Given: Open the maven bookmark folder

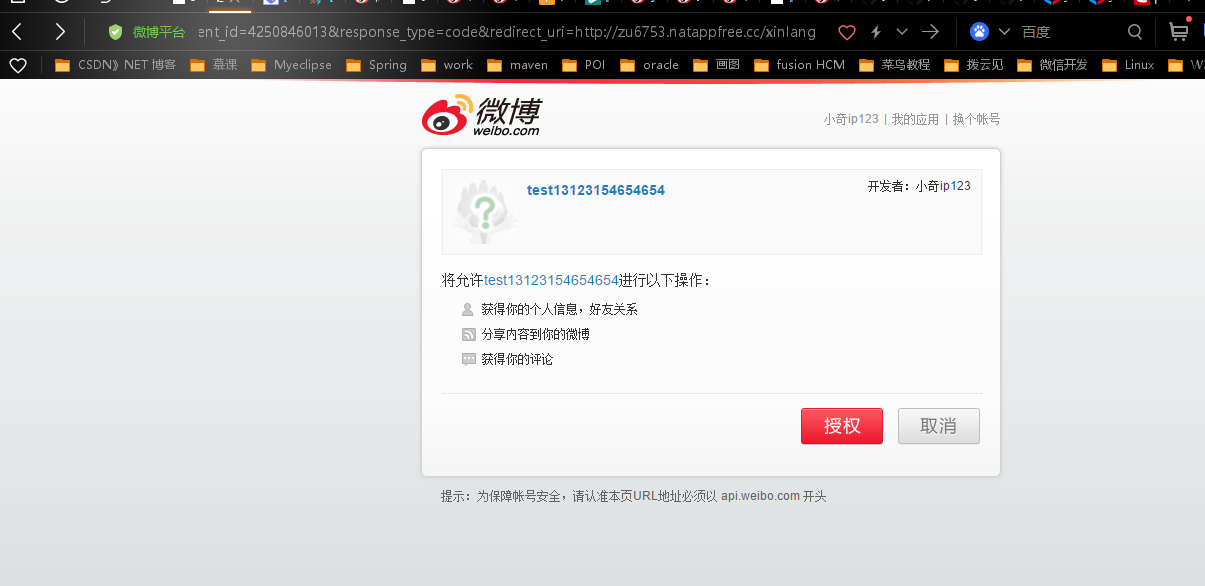Looking at the screenshot, I should 517,65.
